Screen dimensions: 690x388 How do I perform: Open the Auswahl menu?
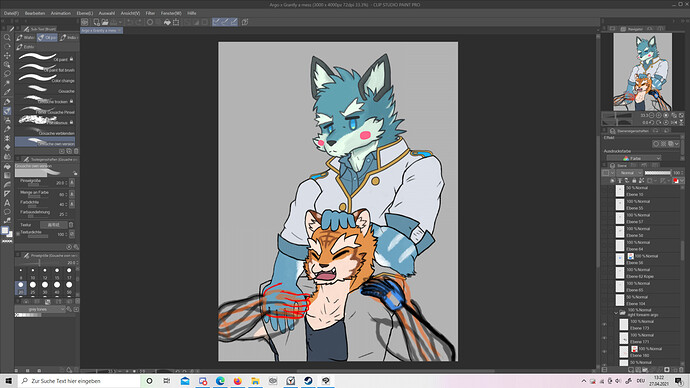click(x=106, y=13)
